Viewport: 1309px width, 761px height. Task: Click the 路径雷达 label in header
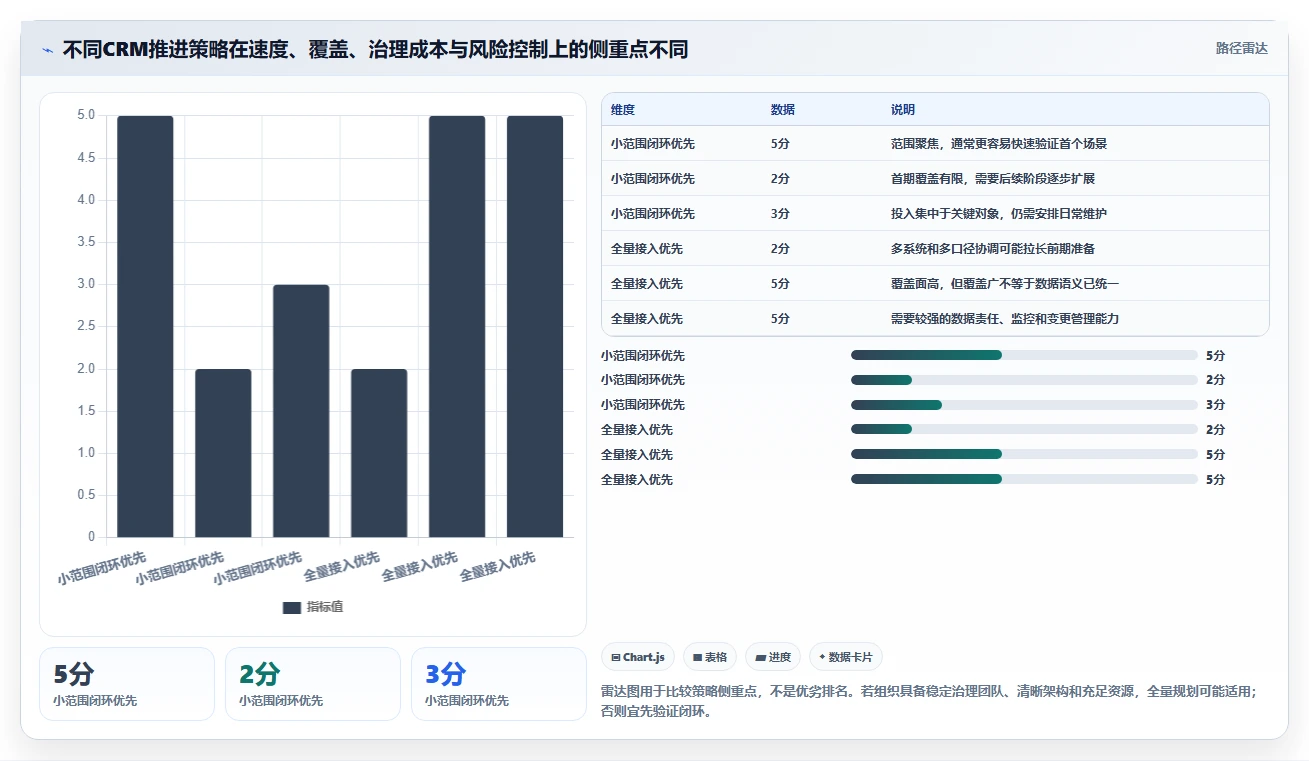(x=1242, y=48)
